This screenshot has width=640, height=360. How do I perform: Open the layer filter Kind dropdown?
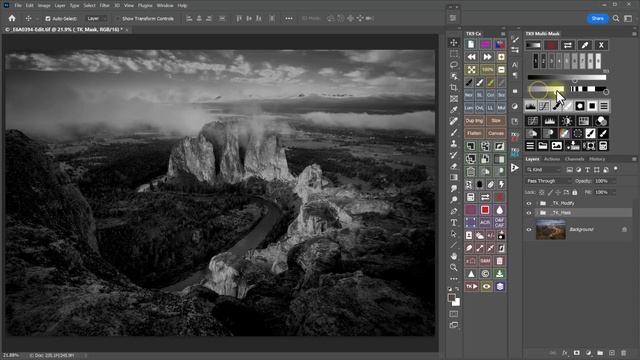coord(543,170)
